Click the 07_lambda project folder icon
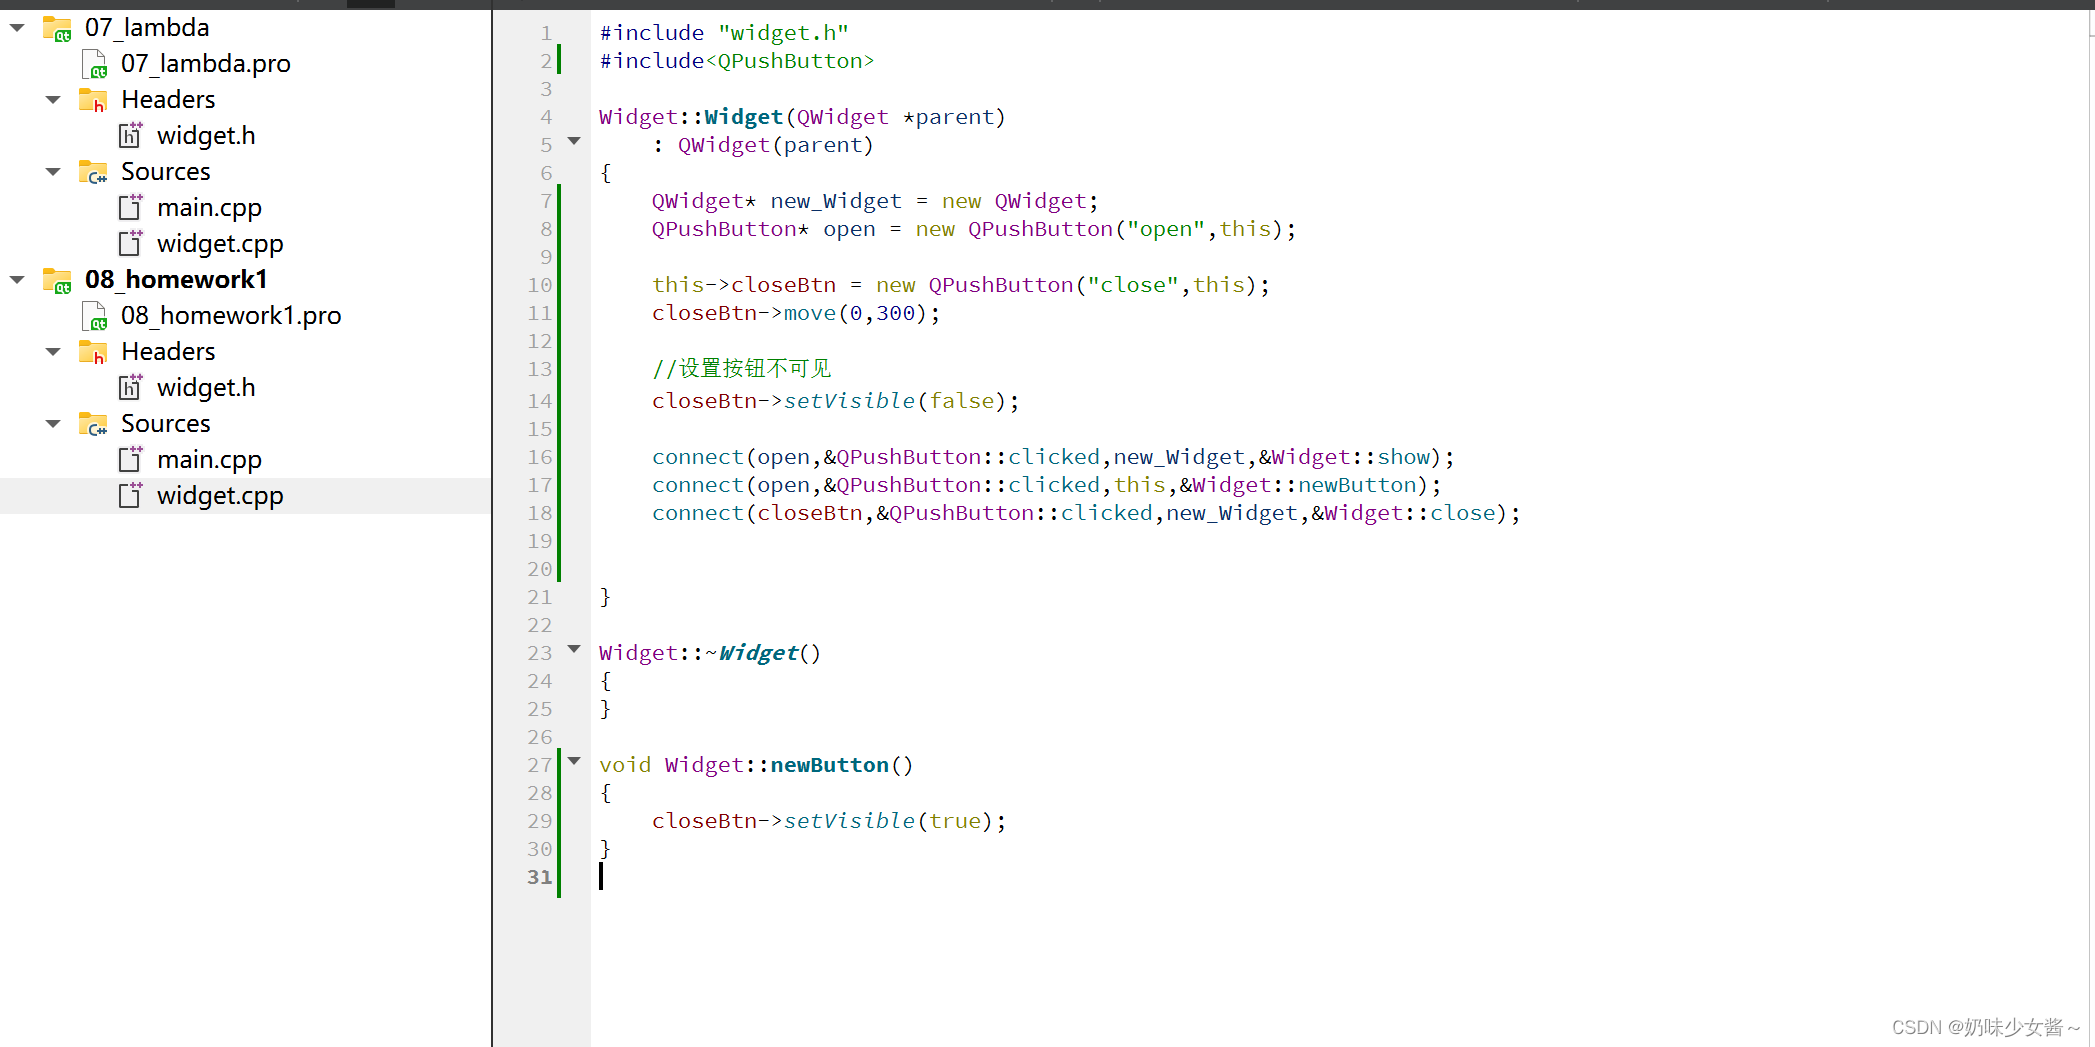The width and height of the screenshot is (2095, 1047). click(x=57, y=28)
